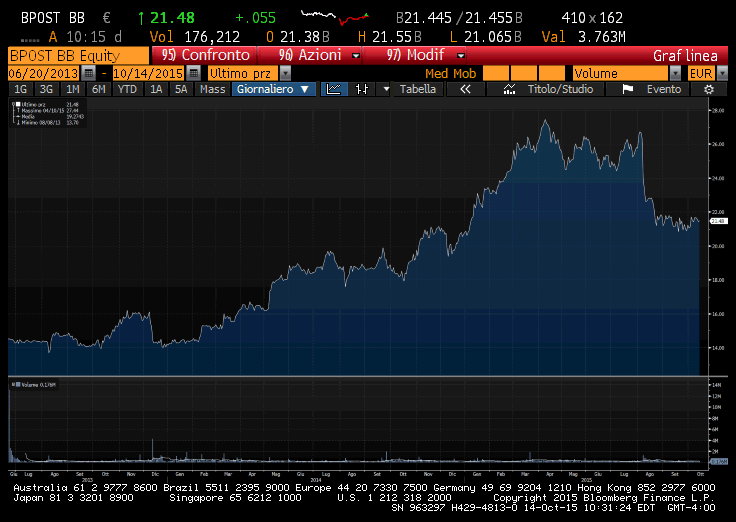This screenshot has height=522, width=736.
Task: Select the 3G time range tab
Action: point(46,89)
